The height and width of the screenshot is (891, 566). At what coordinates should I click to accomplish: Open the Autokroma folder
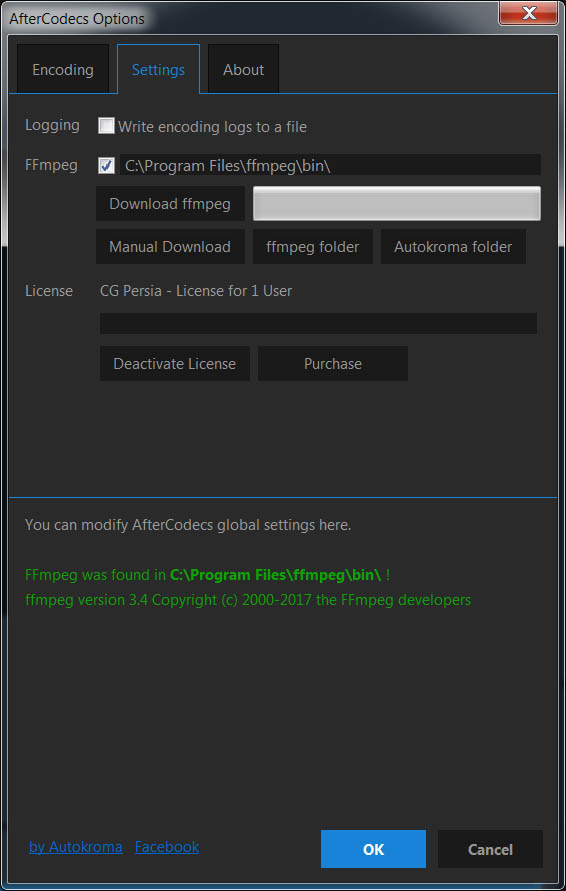pyautogui.click(x=453, y=247)
